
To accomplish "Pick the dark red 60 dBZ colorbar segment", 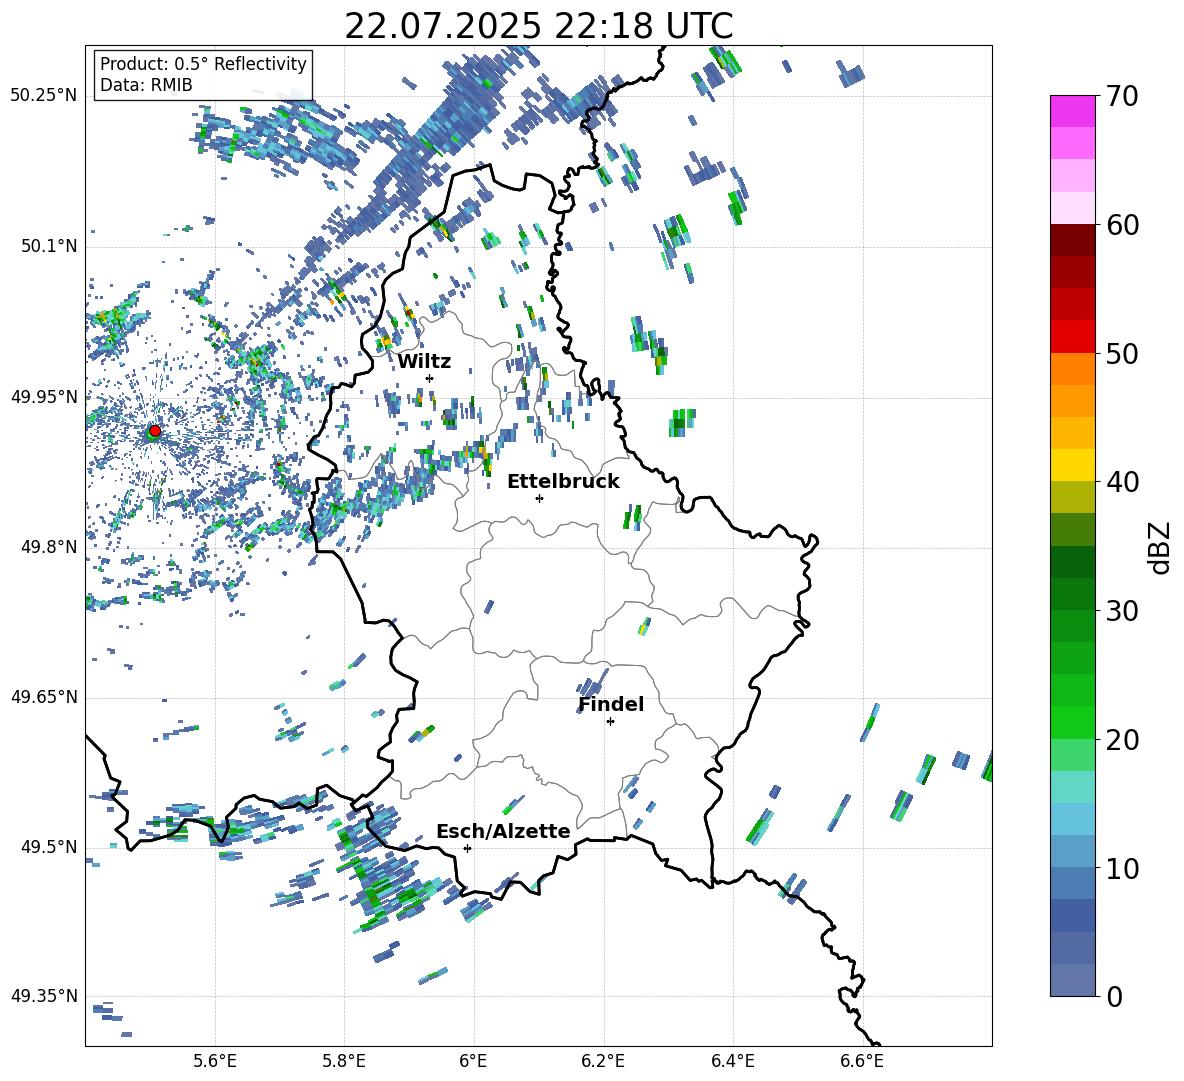I will 1072,240.
